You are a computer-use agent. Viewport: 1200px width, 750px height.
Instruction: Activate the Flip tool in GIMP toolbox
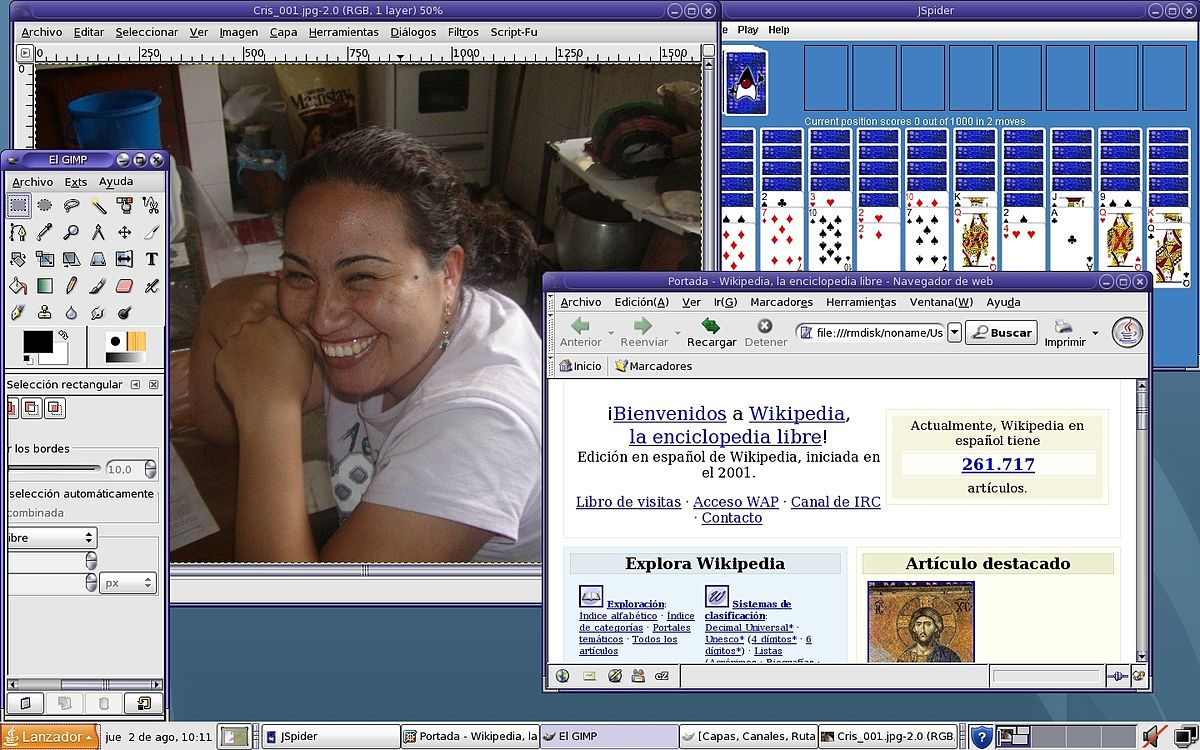[x=125, y=259]
